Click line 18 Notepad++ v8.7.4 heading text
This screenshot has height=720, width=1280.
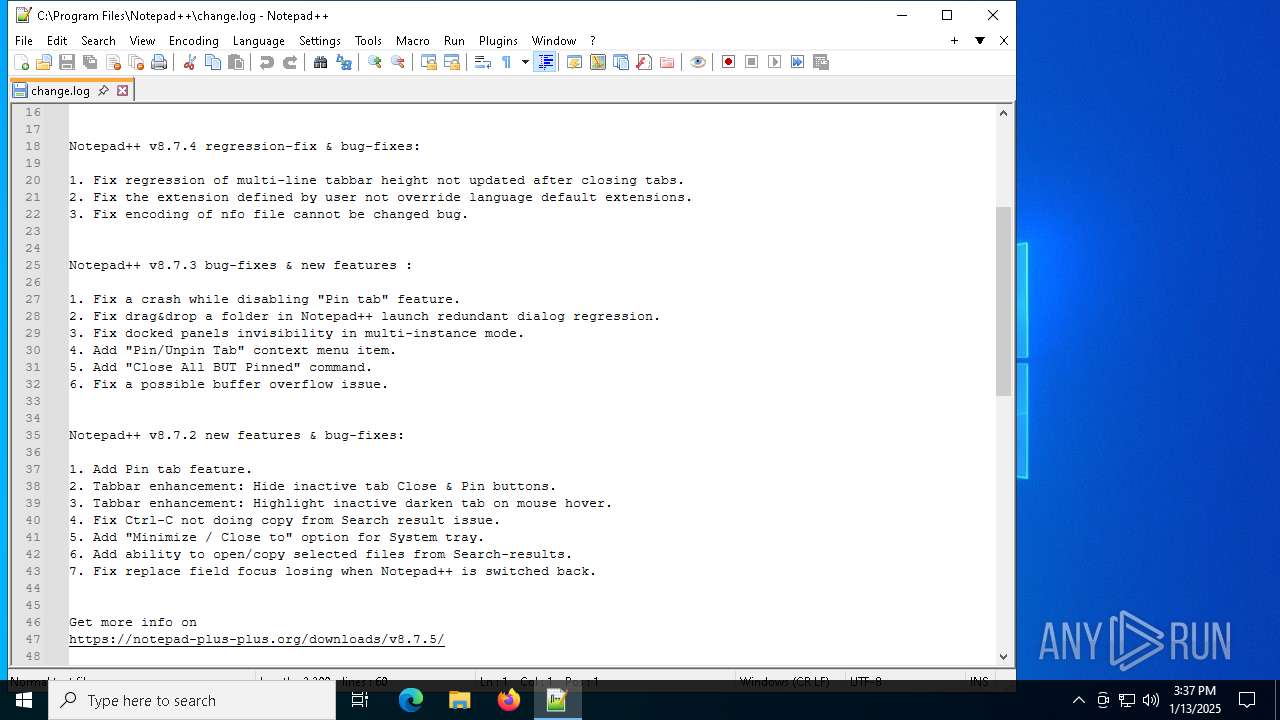tap(244, 146)
